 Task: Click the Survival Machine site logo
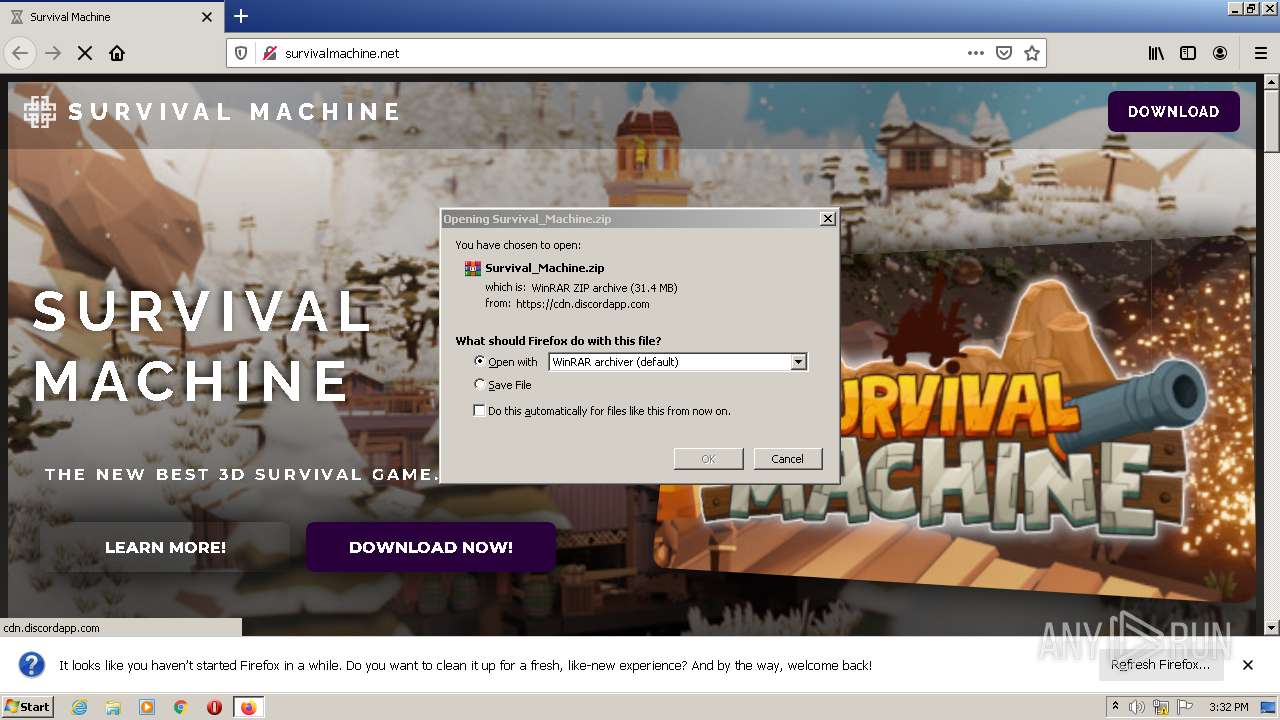[x=40, y=112]
